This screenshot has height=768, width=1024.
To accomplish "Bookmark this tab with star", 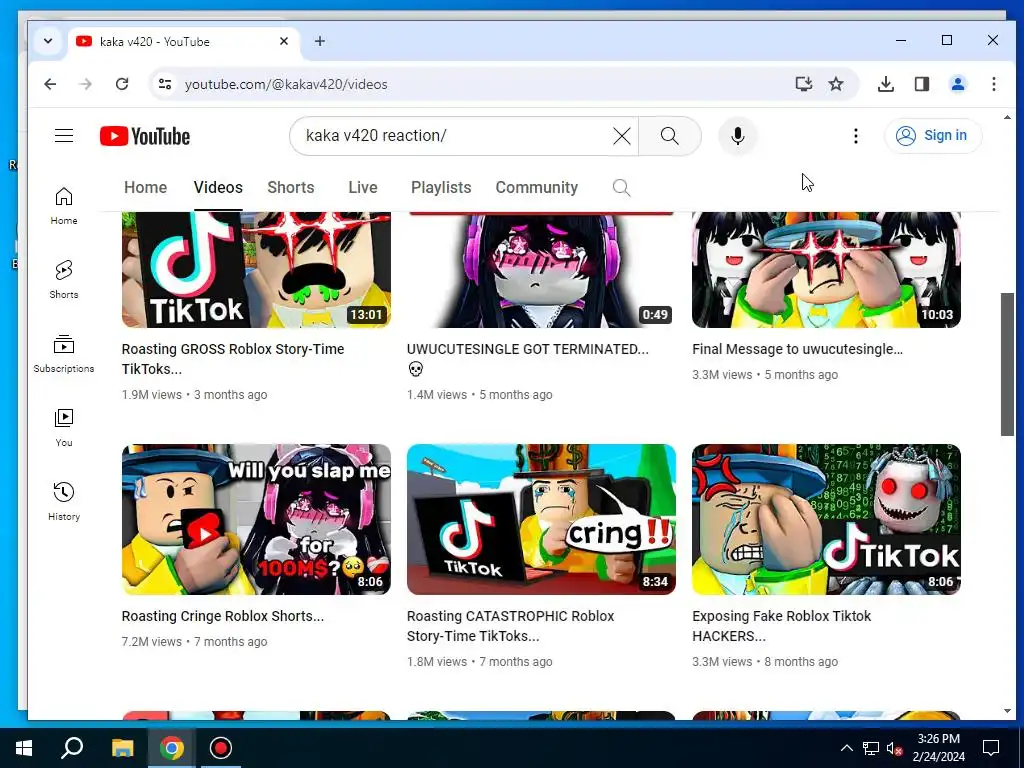I will (836, 84).
